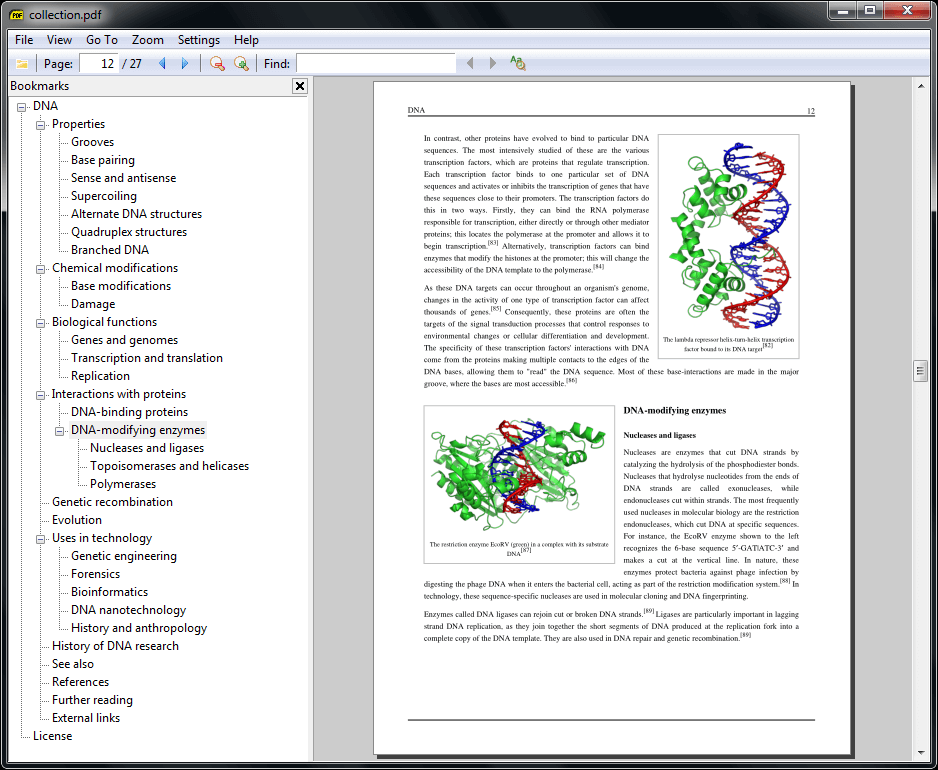This screenshot has height=770, width=938.
Task: Click the Zoom in magnifier icon
Action: 241,64
